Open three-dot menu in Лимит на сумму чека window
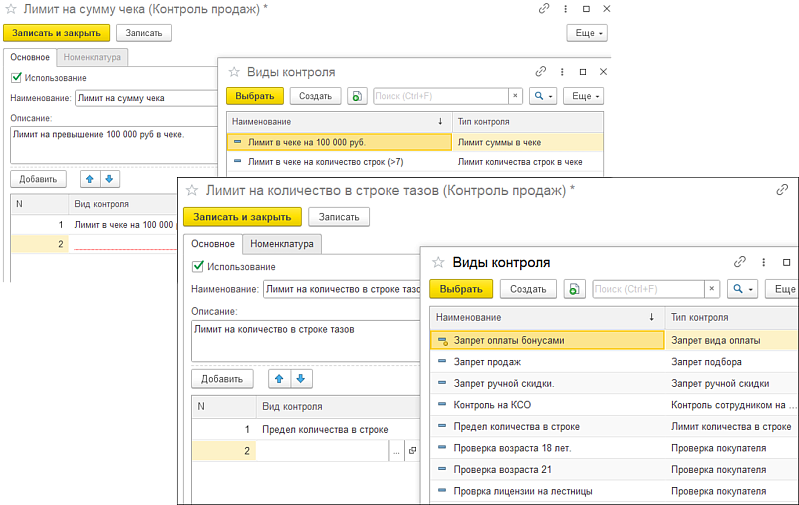 [565, 9]
